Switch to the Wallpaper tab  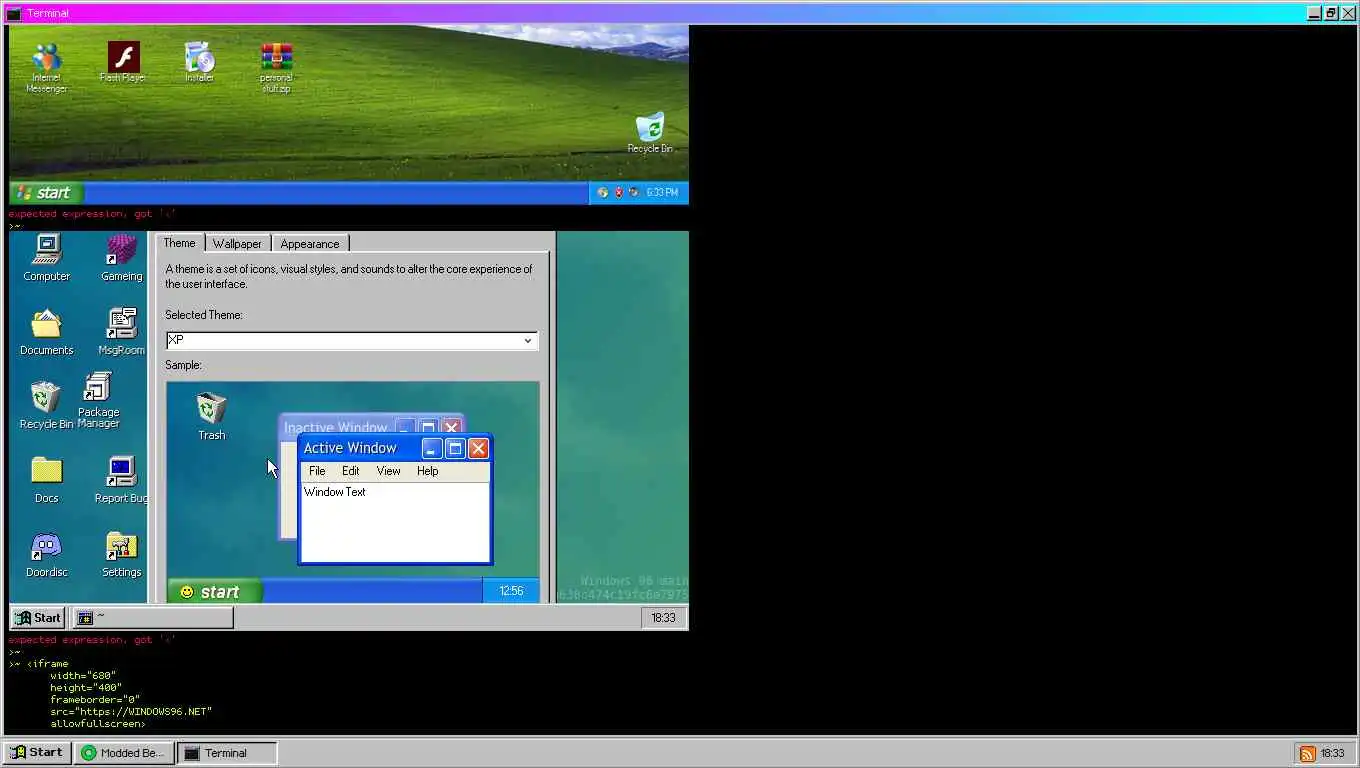(x=237, y=244)
